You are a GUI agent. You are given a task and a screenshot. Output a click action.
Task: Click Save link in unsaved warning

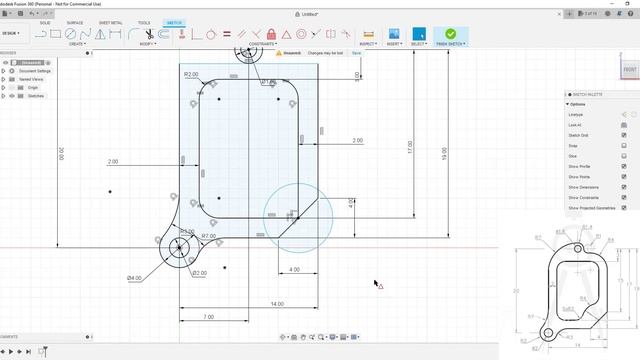(356, 53)
